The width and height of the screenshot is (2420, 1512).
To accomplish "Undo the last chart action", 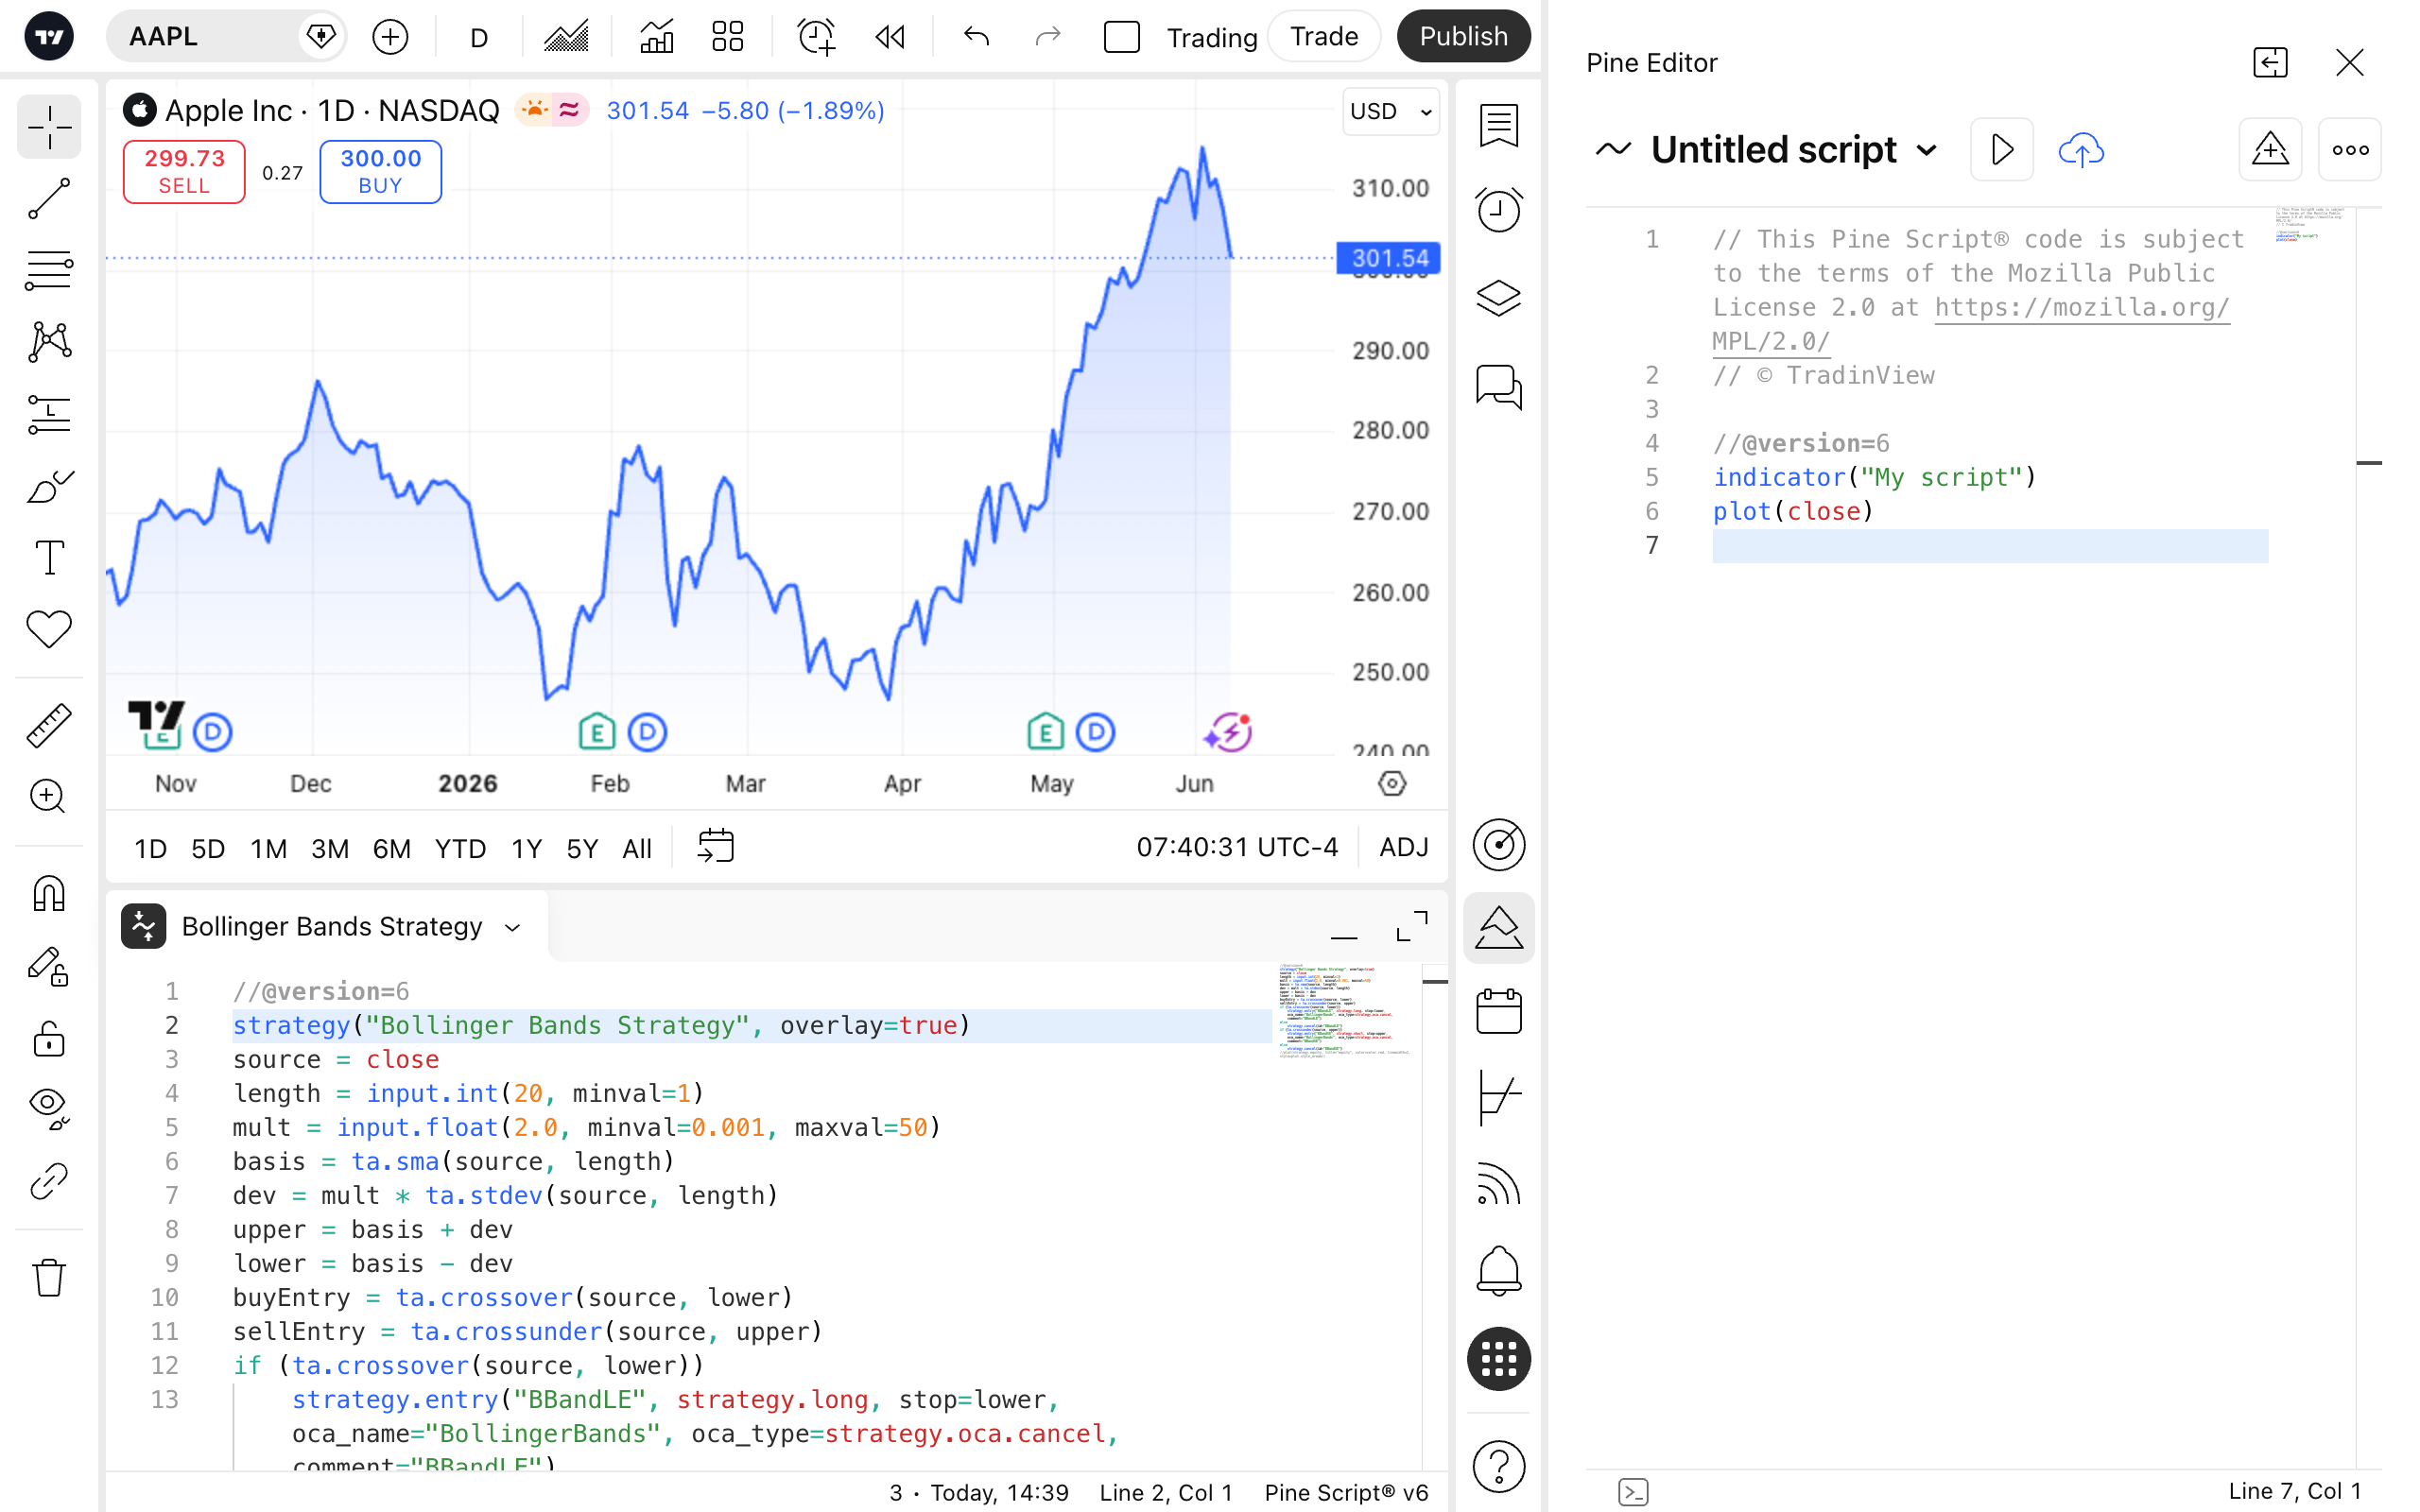I will 976,37.
